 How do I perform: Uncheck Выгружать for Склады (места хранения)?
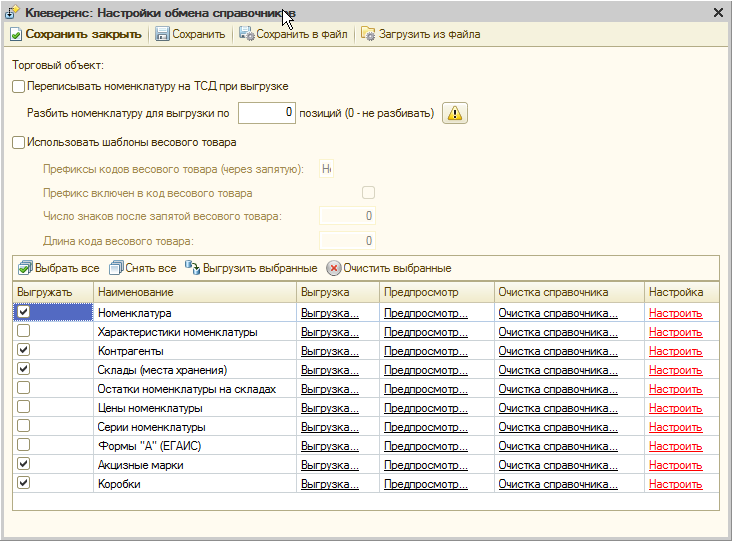(x=23, y=369)
